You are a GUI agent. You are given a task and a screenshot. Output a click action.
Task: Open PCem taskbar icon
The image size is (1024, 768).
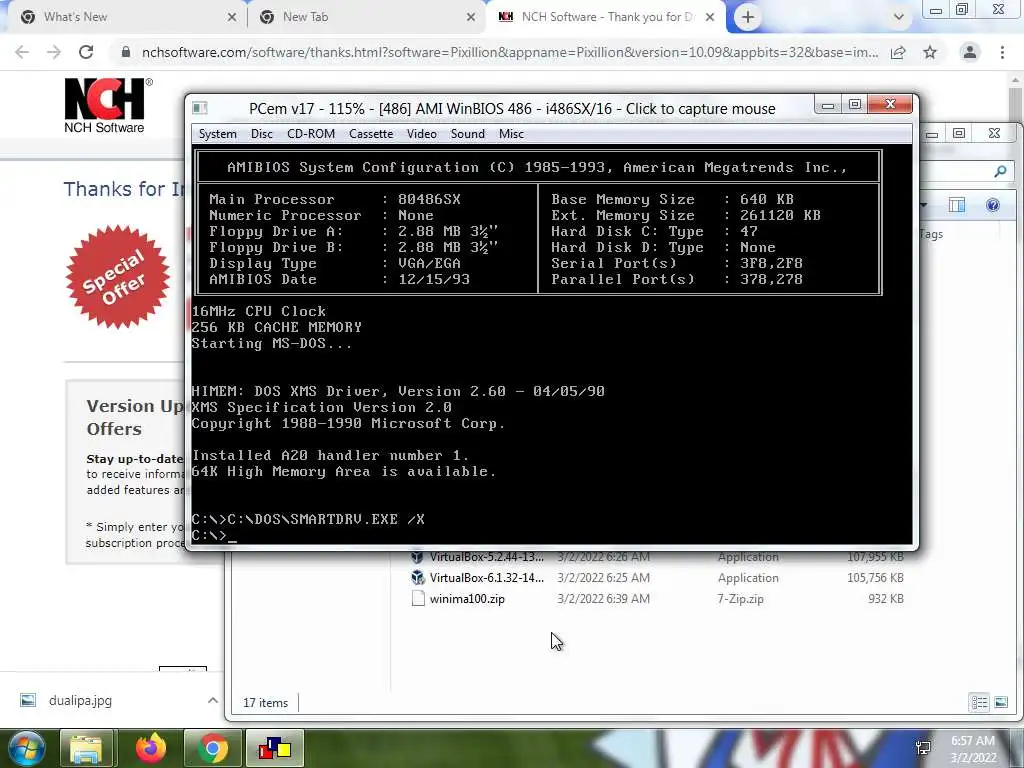275,749
